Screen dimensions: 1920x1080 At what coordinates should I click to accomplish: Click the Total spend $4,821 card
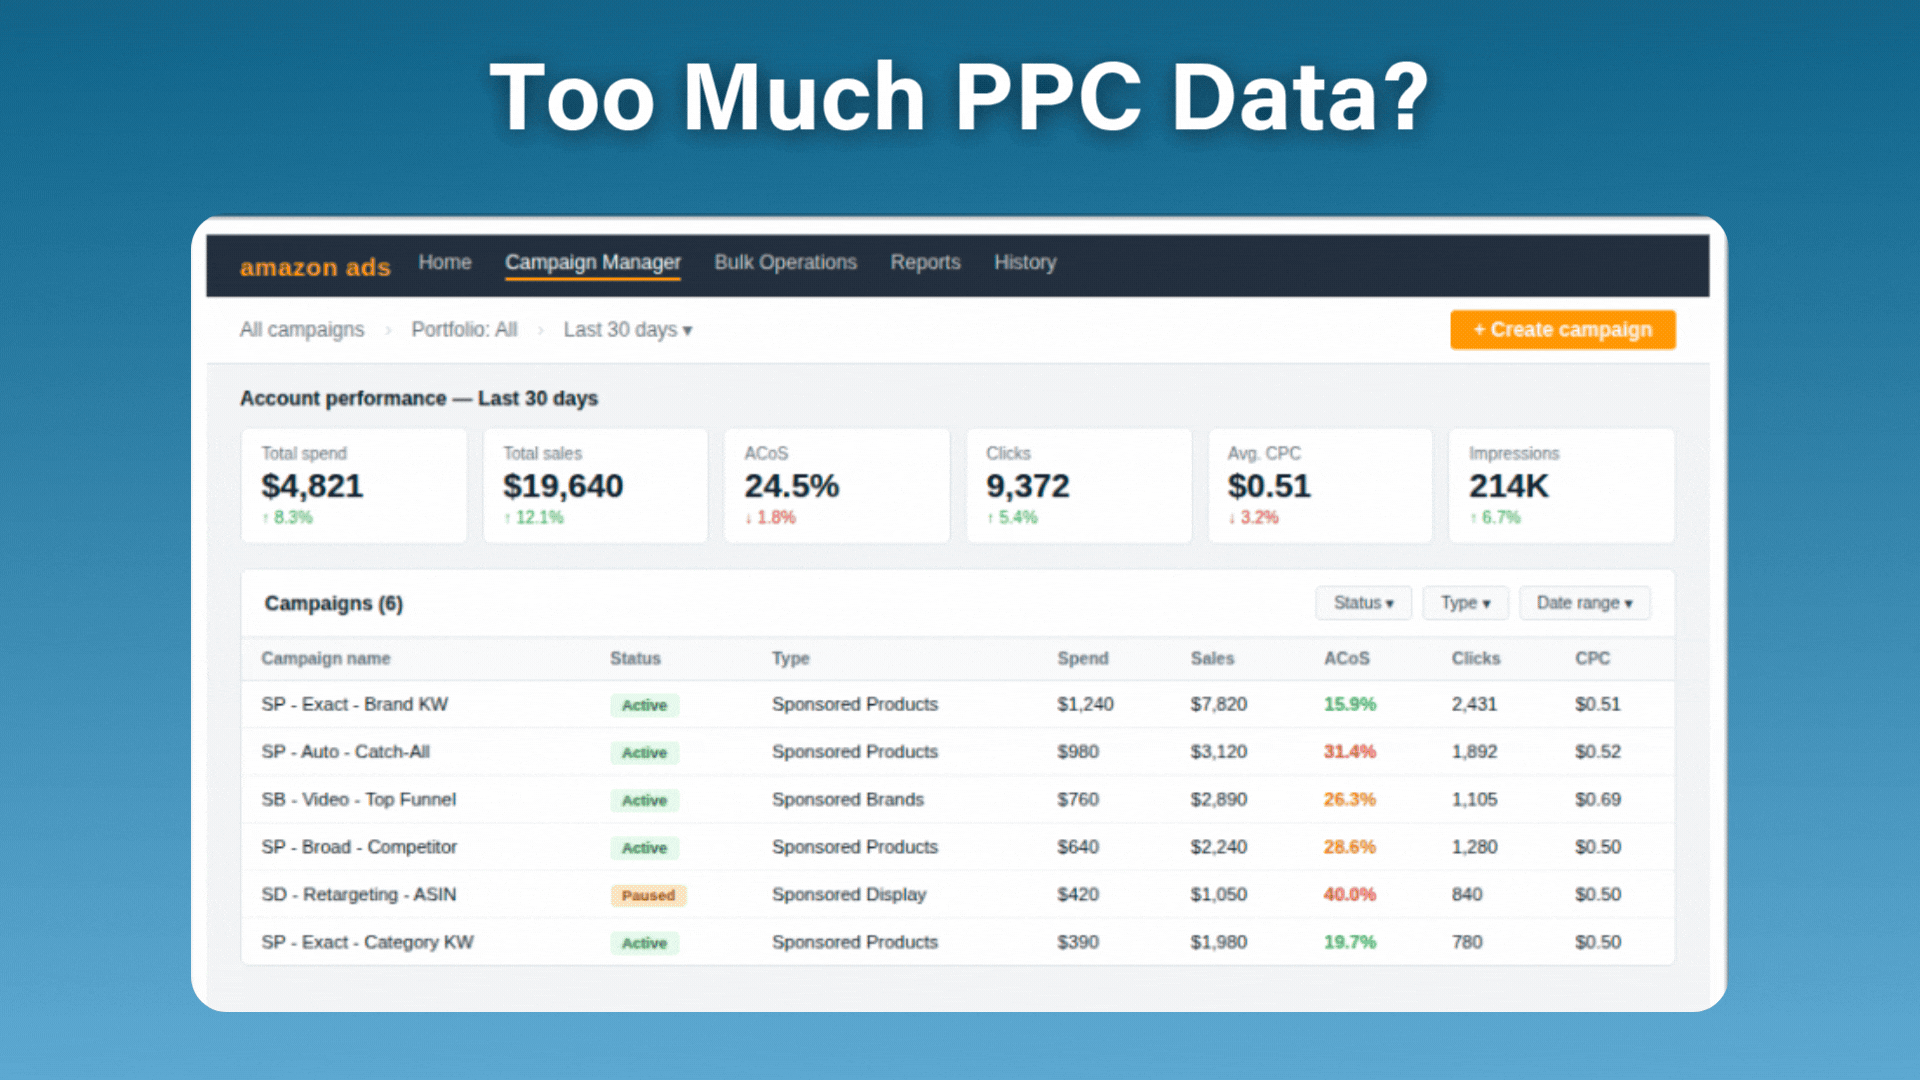click(354, 486)
